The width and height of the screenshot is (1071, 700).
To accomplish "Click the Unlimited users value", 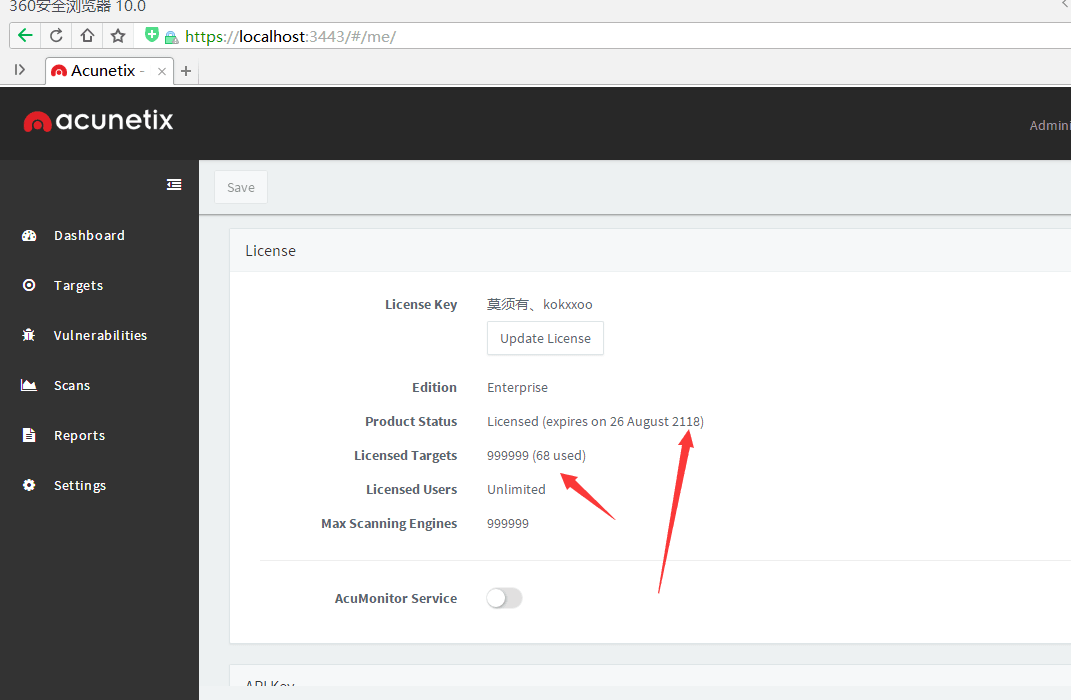I will tap(516, 490).
